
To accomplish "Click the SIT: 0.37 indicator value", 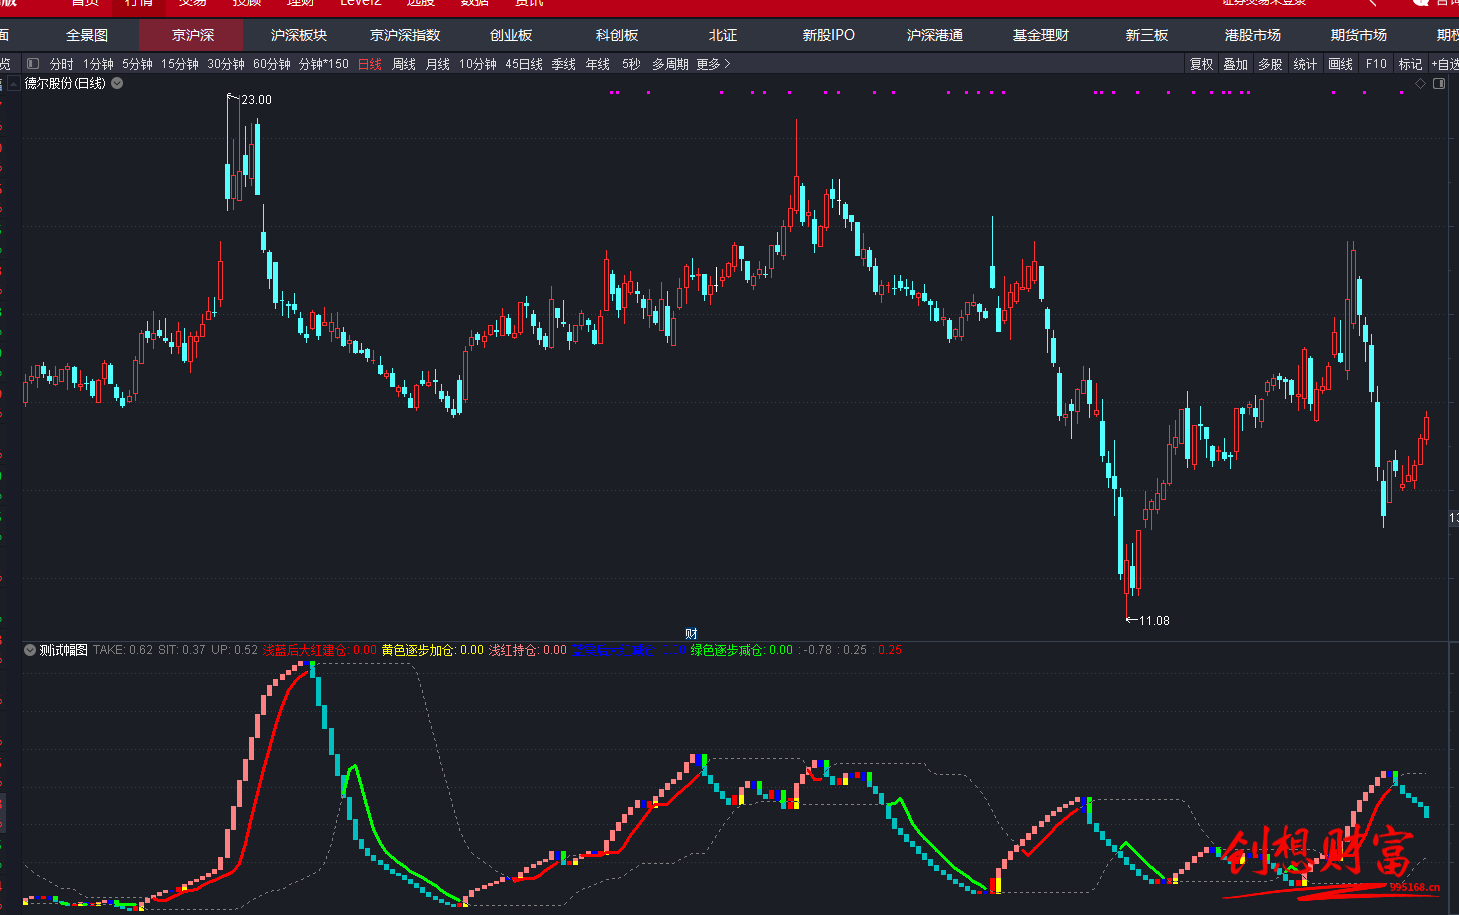I will coord(182,650).
